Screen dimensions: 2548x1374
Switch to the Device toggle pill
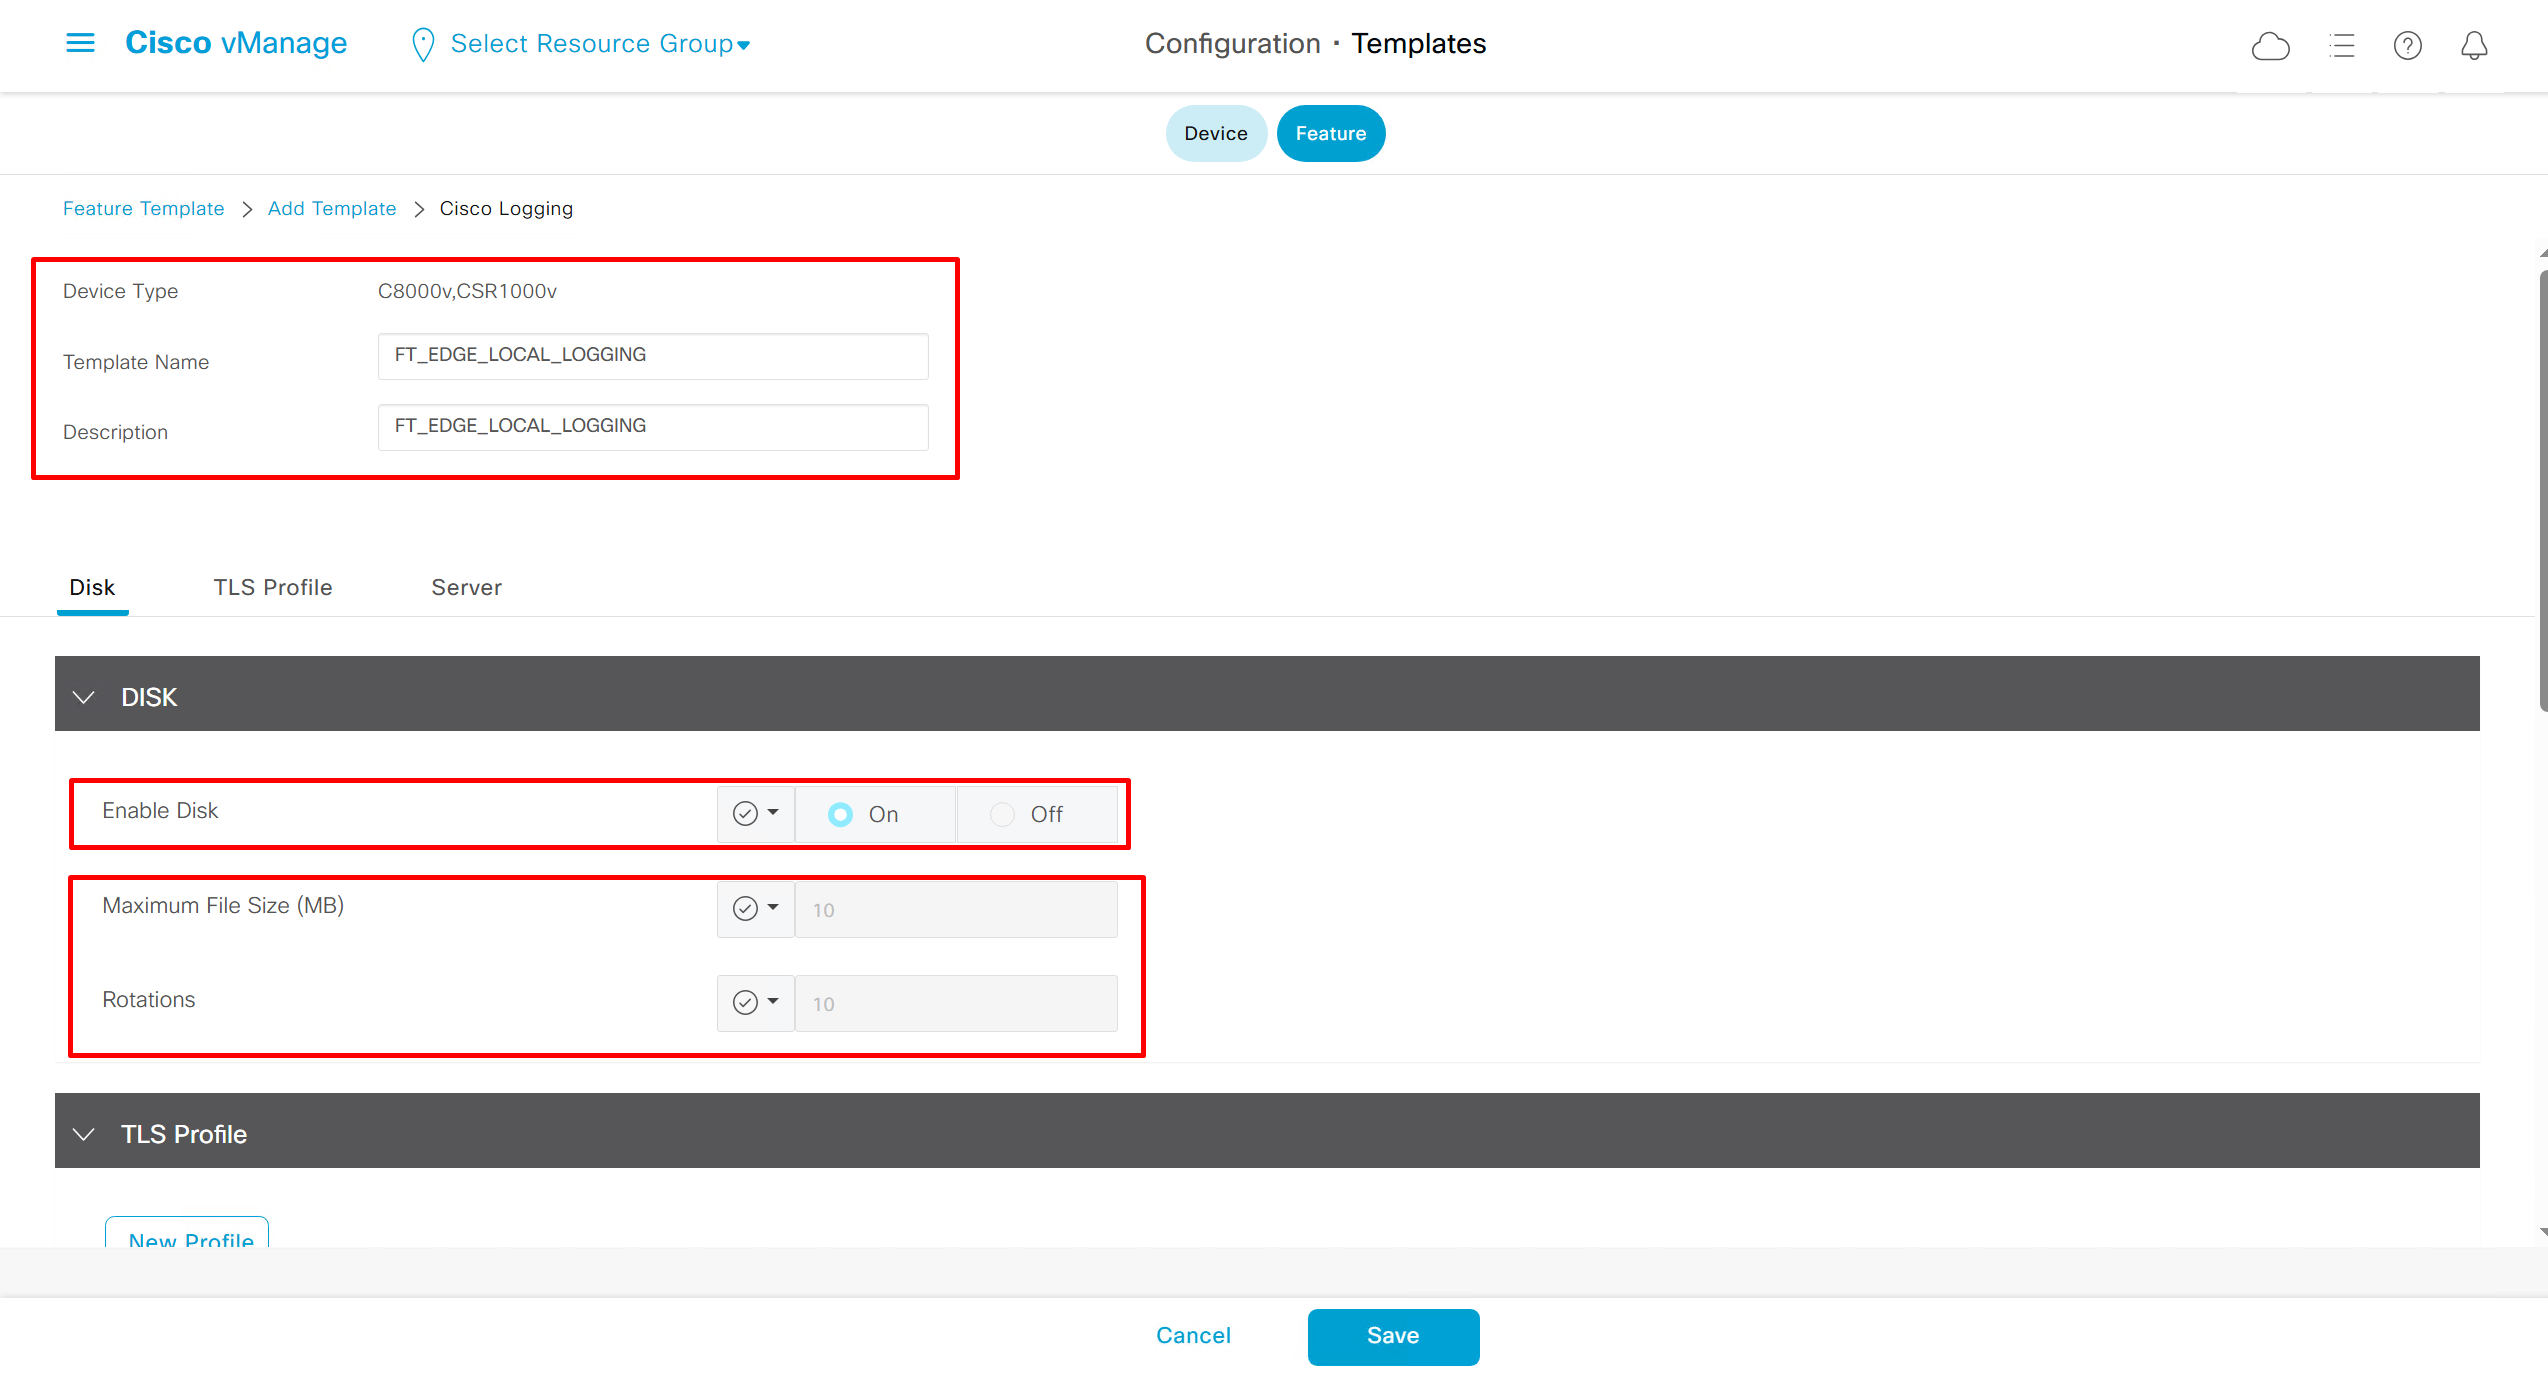point(1215,133)
